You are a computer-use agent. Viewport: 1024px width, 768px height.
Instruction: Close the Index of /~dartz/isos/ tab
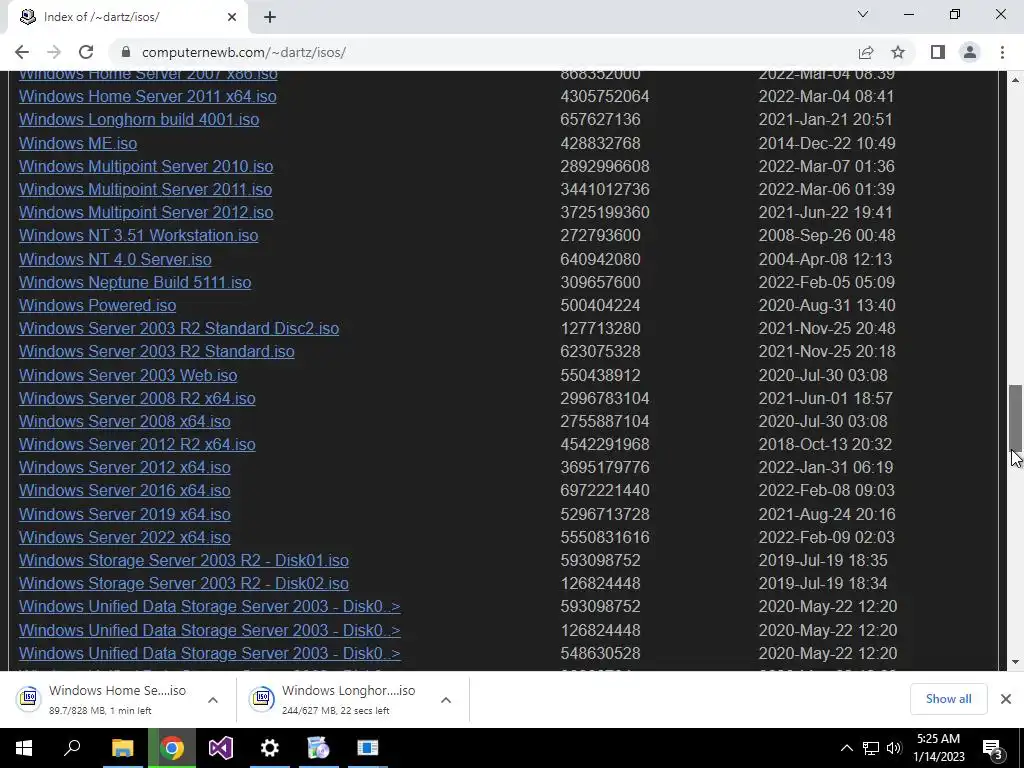coord(232,17)
